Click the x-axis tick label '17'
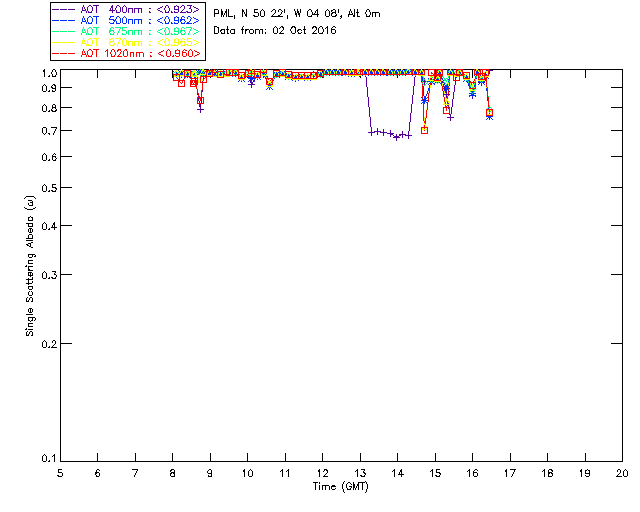The image size is (640, 512). click(510, 473)
